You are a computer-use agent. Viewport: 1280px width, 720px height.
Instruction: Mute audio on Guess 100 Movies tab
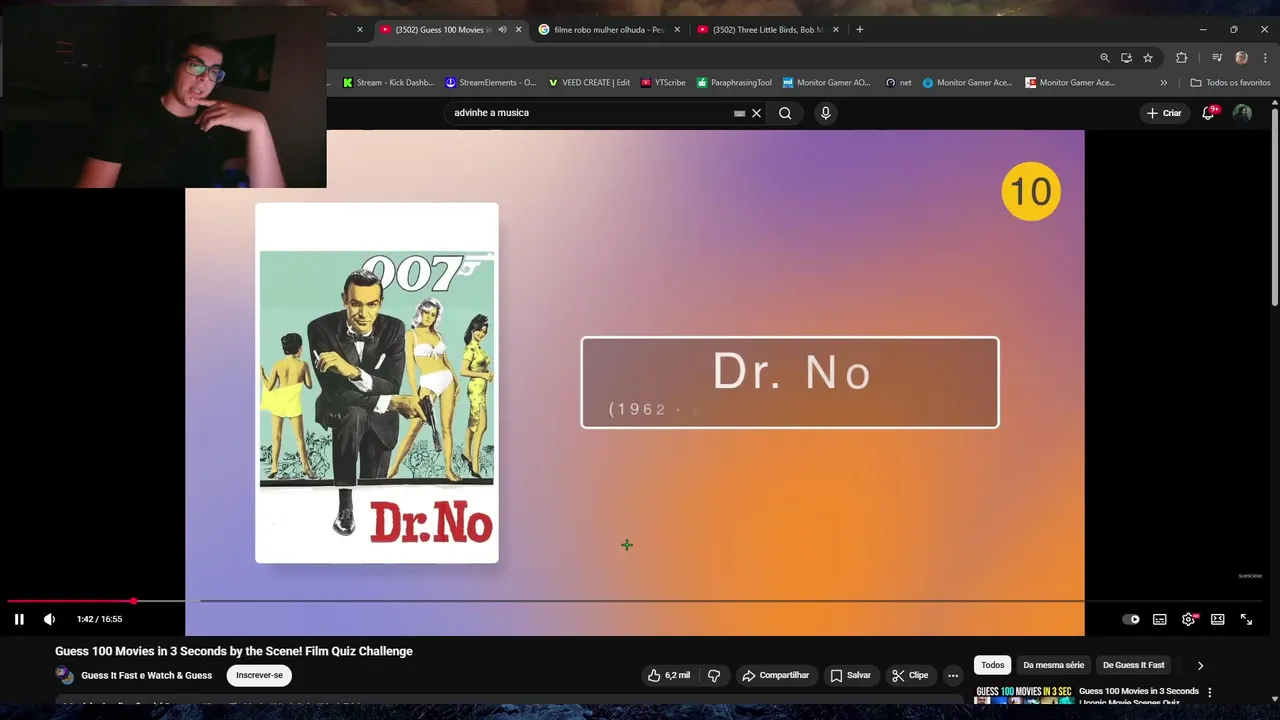click(x=502, y=30)
